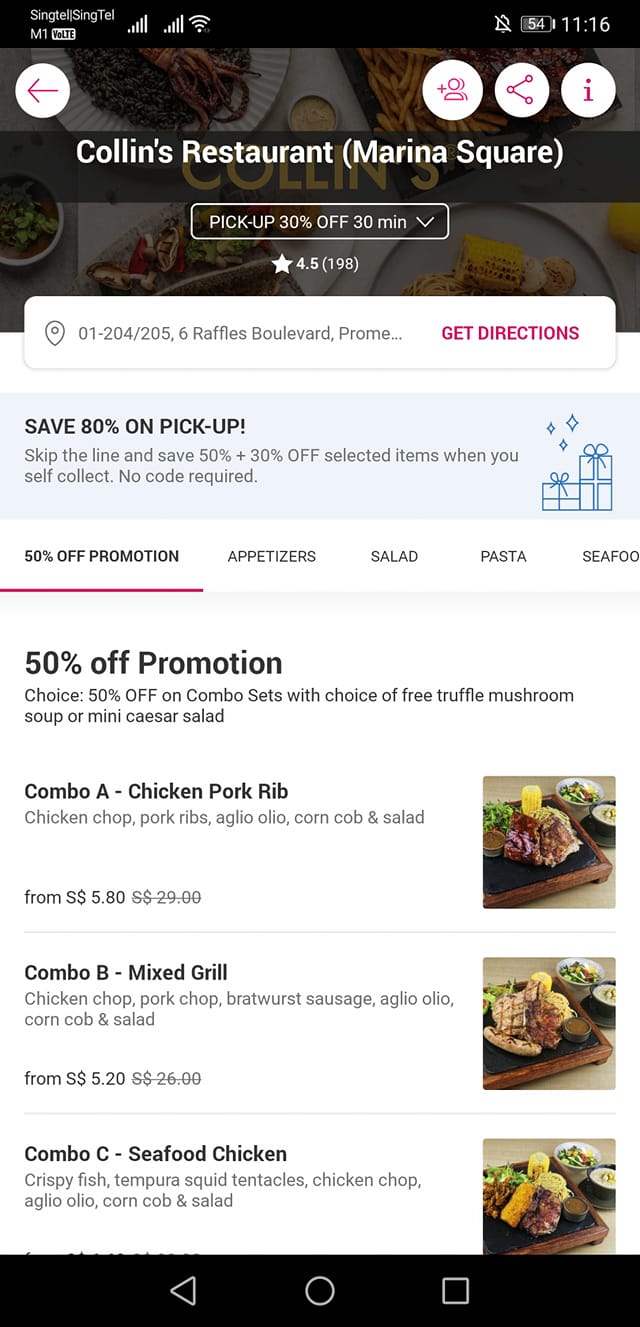
Task: Tap the GET DIRECTIONS link
Action: 510,333
